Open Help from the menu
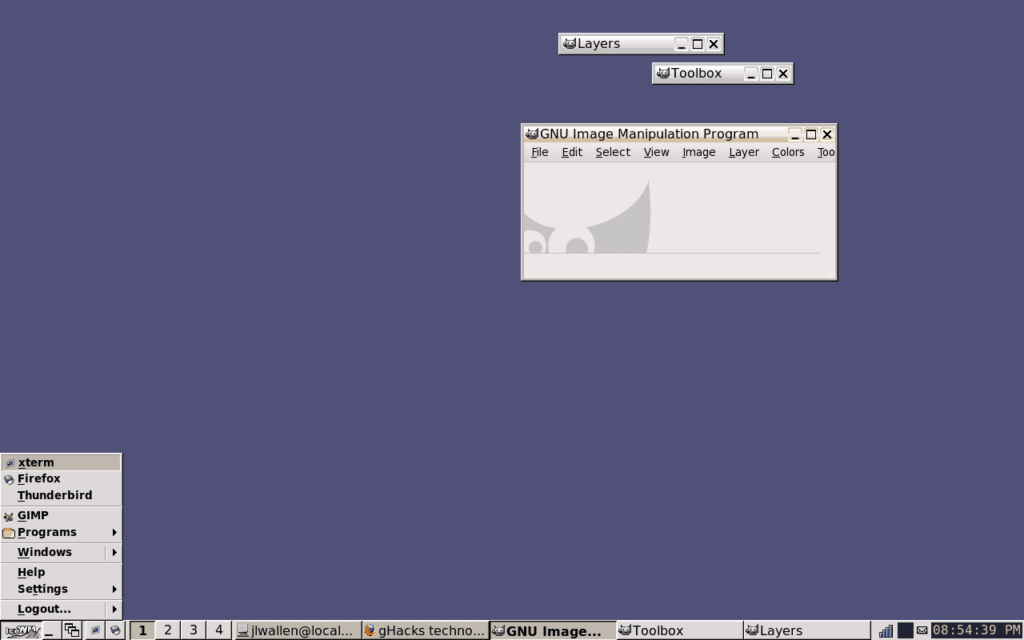Viewport: 1024px width, 640px height. 31,571
